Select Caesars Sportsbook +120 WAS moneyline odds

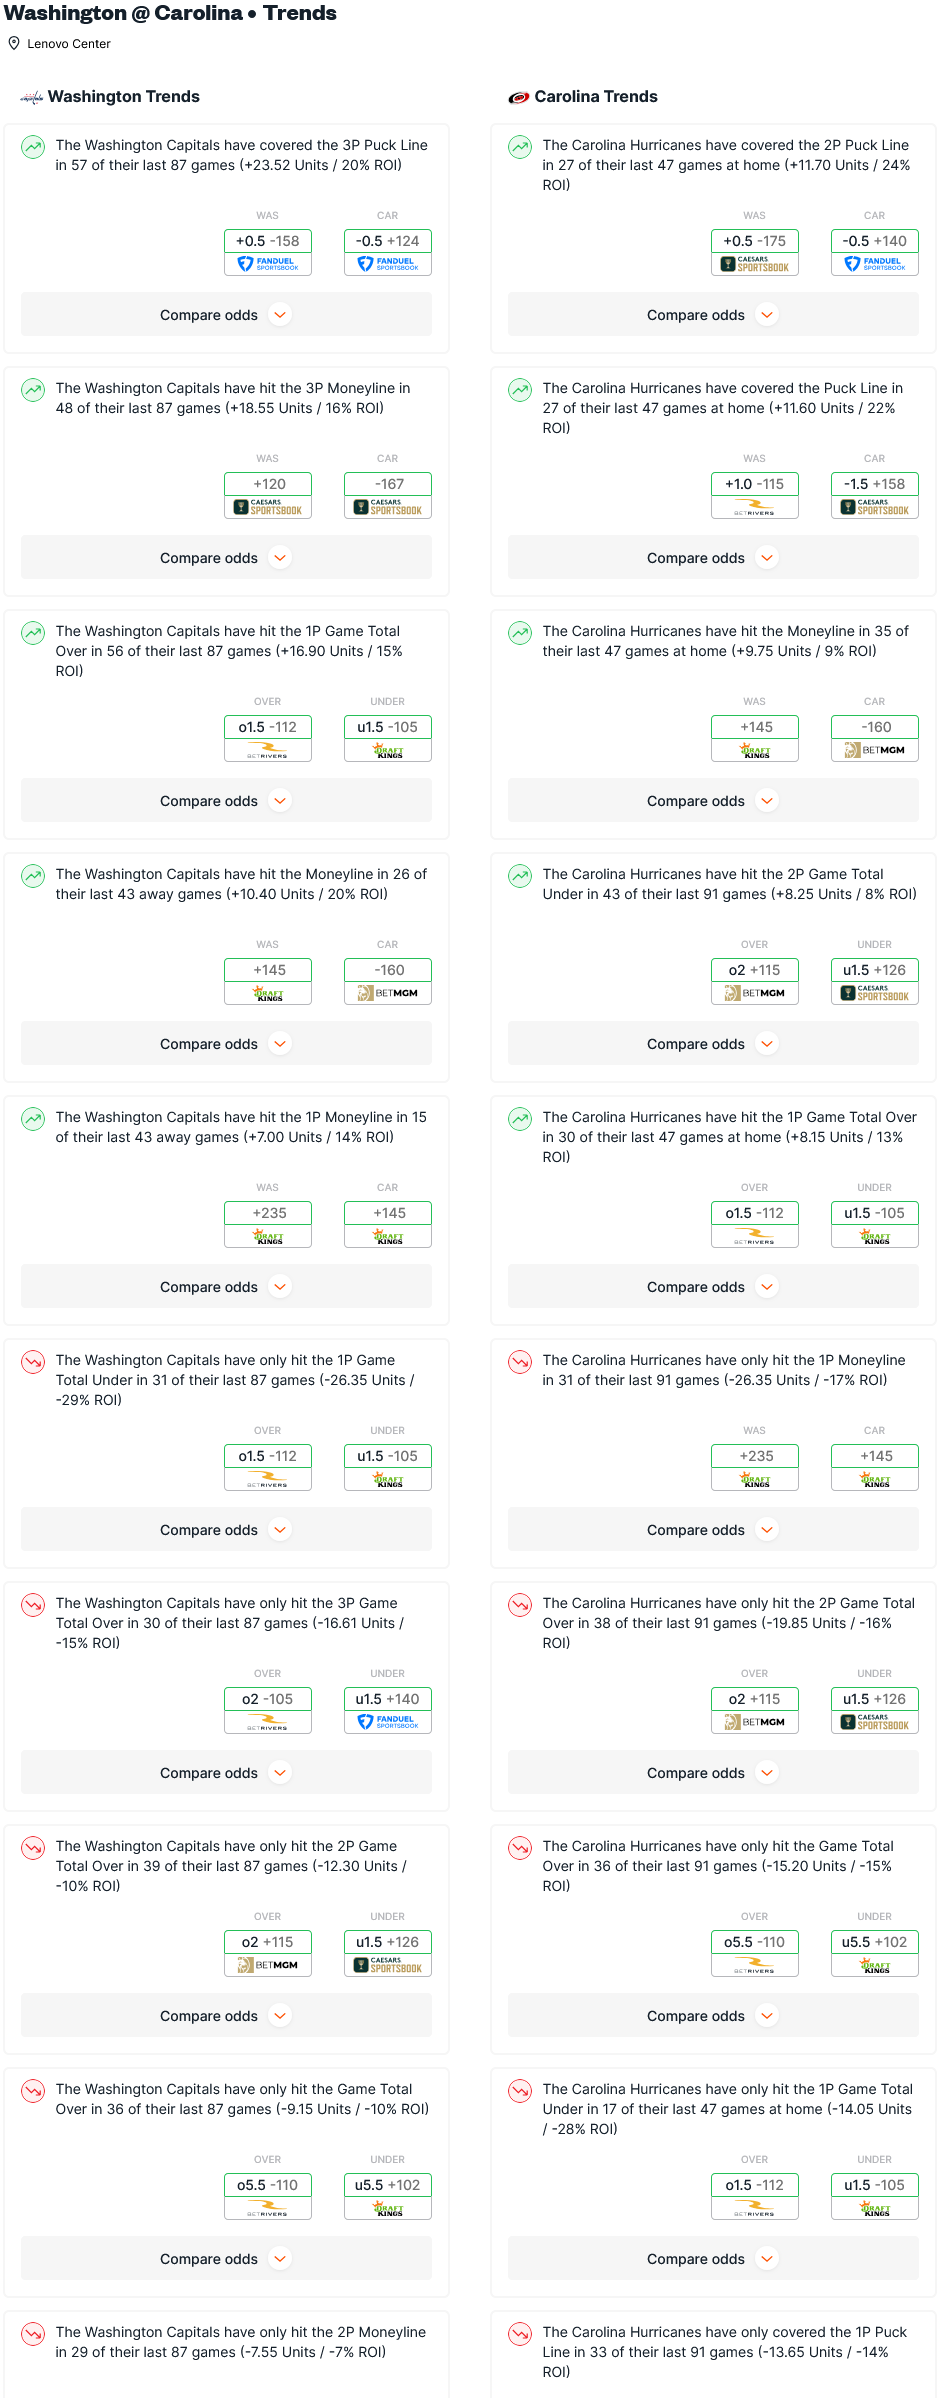pos(268,495)
